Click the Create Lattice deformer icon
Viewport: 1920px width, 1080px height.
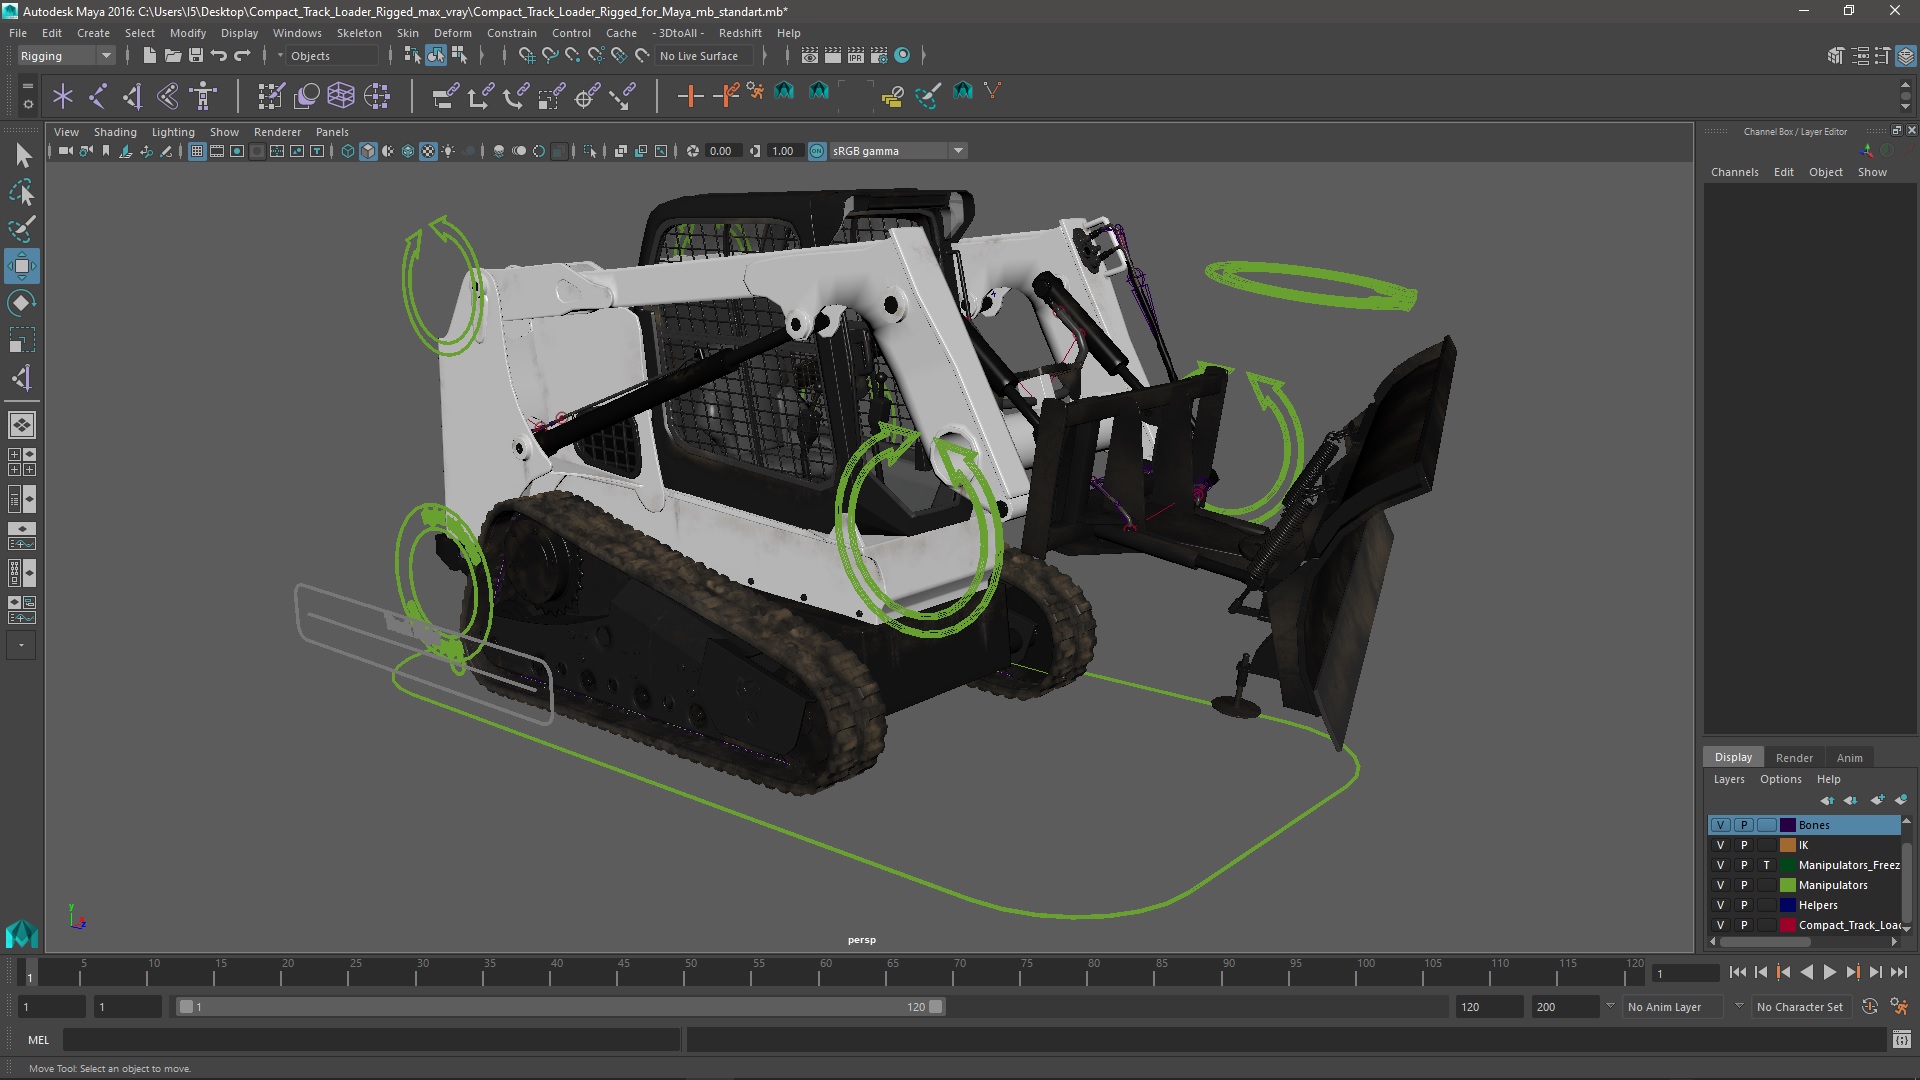tap(341, 96)
